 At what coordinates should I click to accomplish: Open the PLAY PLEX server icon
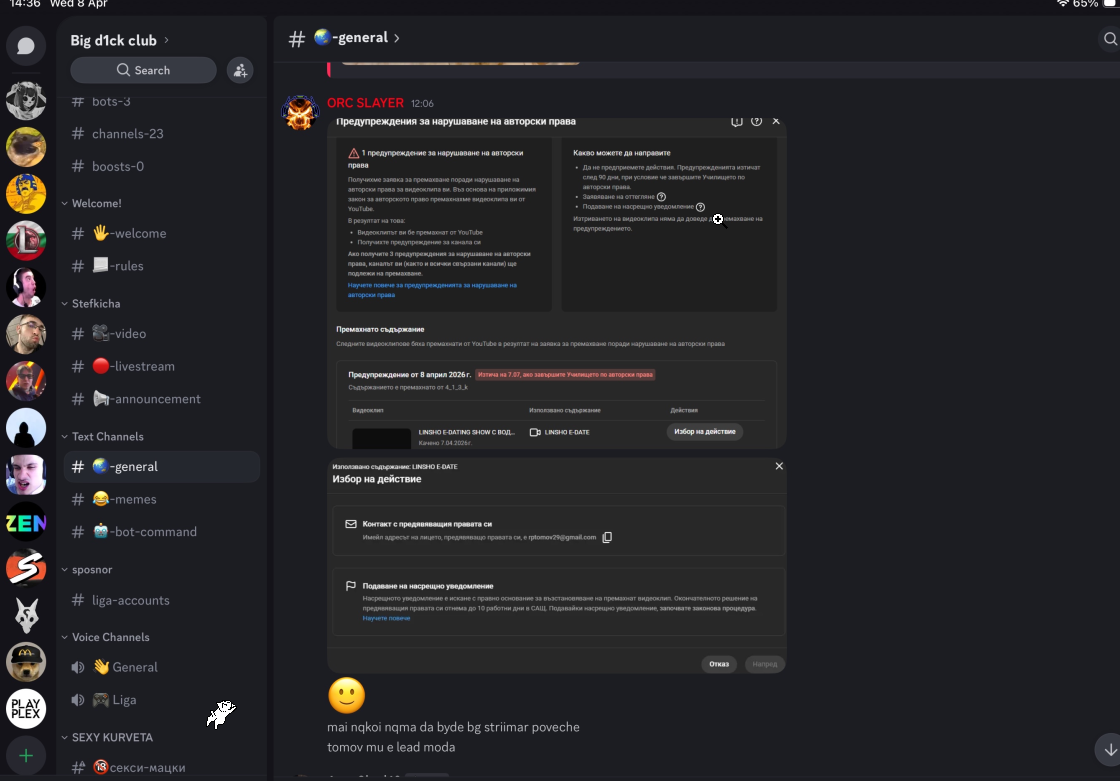tap(26, 709)
